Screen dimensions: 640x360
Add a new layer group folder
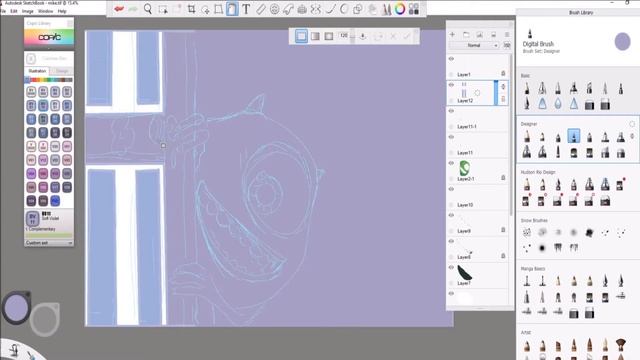pyautogui.click(x=466, y=35)
